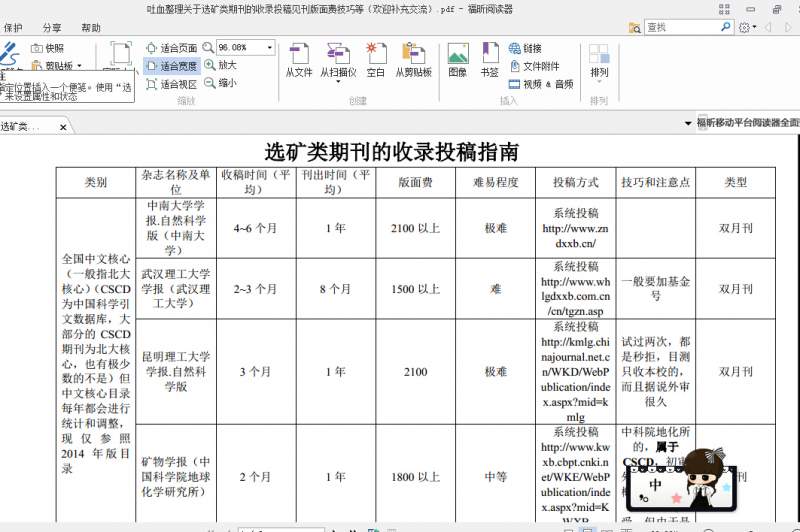This screenshot has width=800, height=532.
Task: Click the magnifier inside the 查找 box
Action: [x=726, y=27]
